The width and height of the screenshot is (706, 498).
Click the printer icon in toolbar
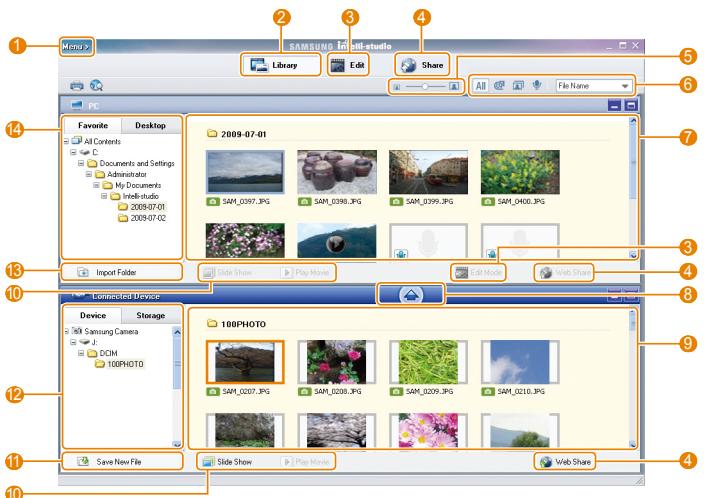[x=77, y=85]
